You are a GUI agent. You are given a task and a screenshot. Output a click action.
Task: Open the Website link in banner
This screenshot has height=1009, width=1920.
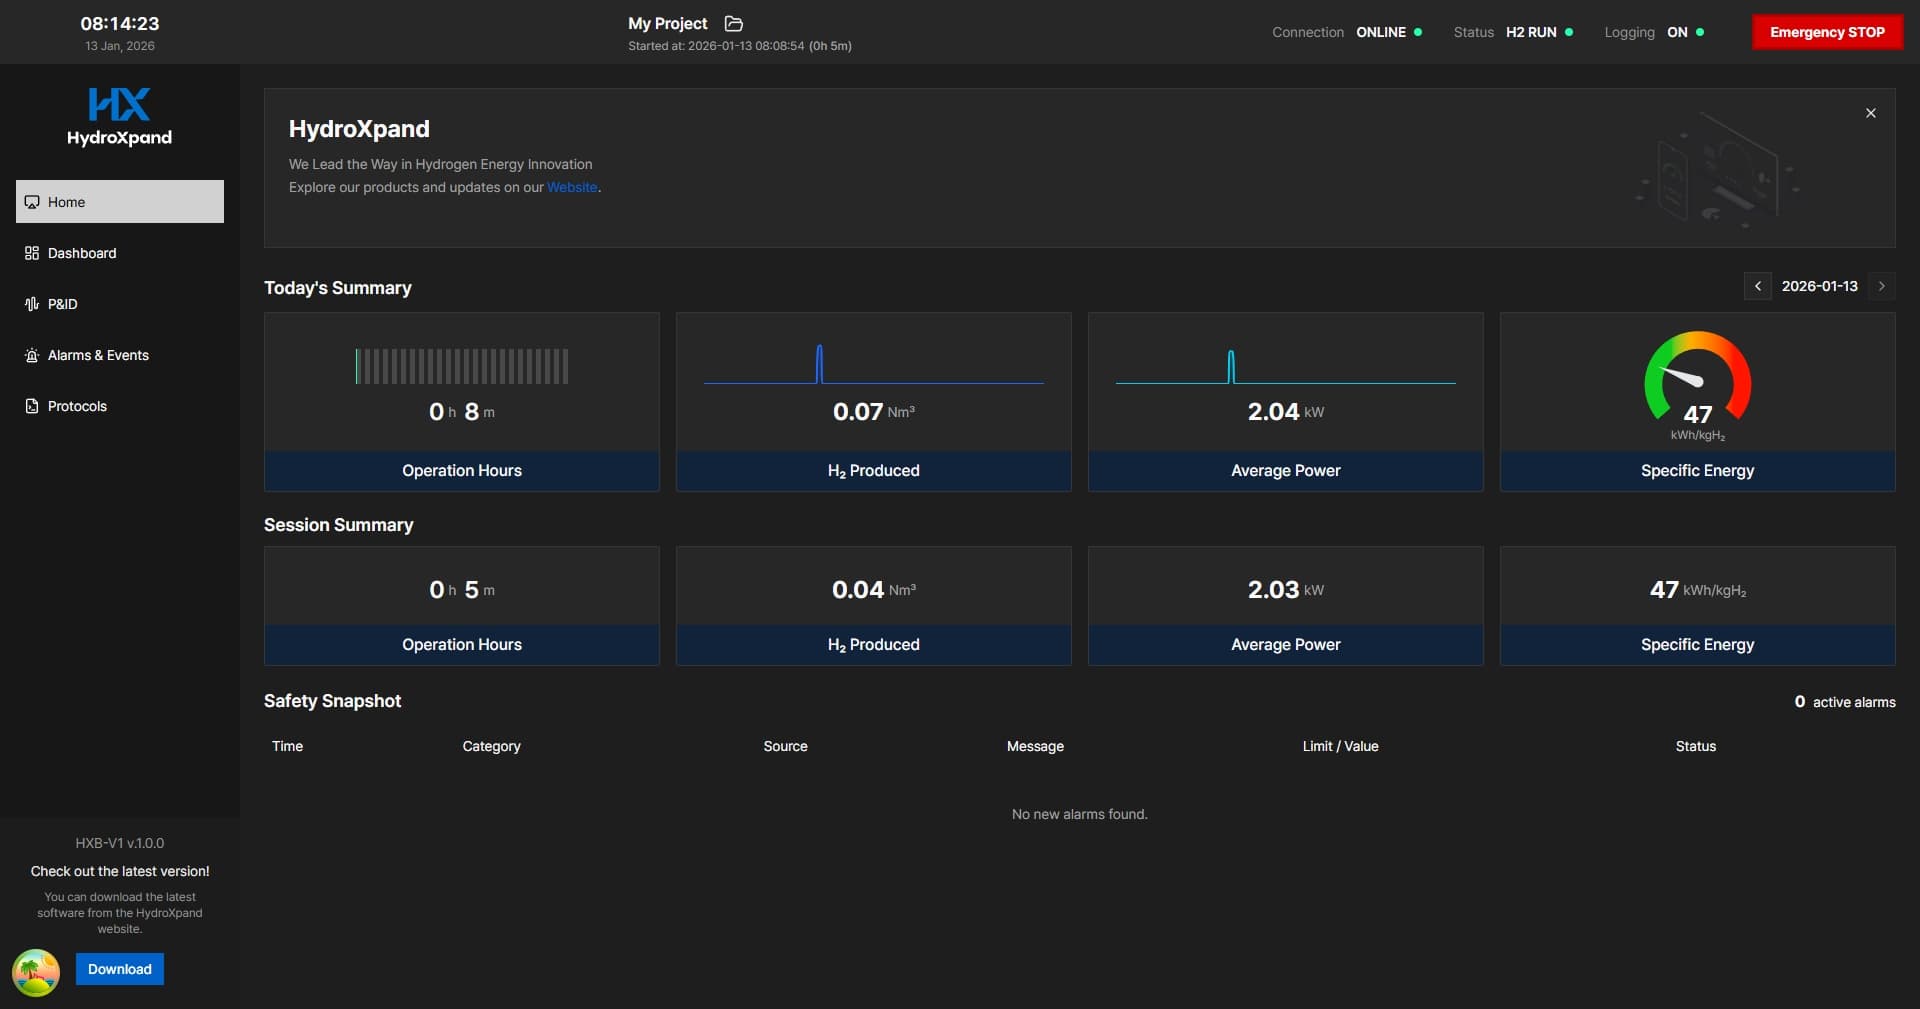click(x=571, y=187)
